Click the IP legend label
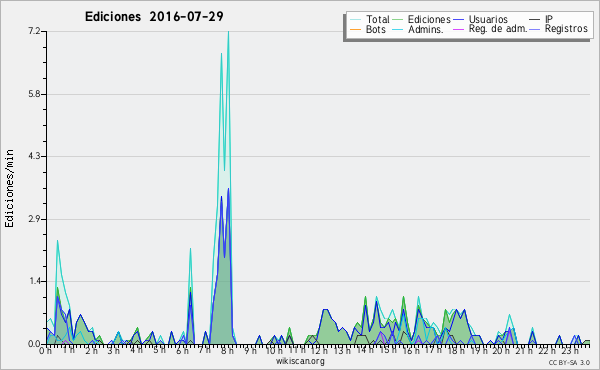This screenshot has width=600, height=370. pos(549,19)
